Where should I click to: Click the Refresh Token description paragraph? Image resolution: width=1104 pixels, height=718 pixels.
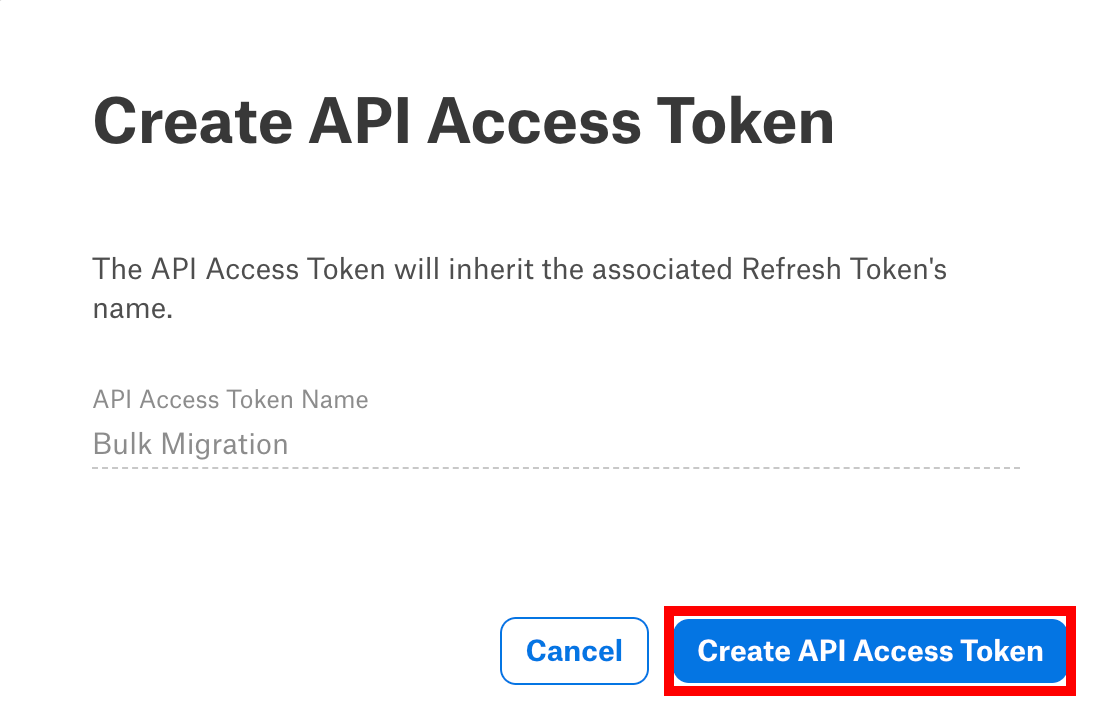click(x=520, y=289)
